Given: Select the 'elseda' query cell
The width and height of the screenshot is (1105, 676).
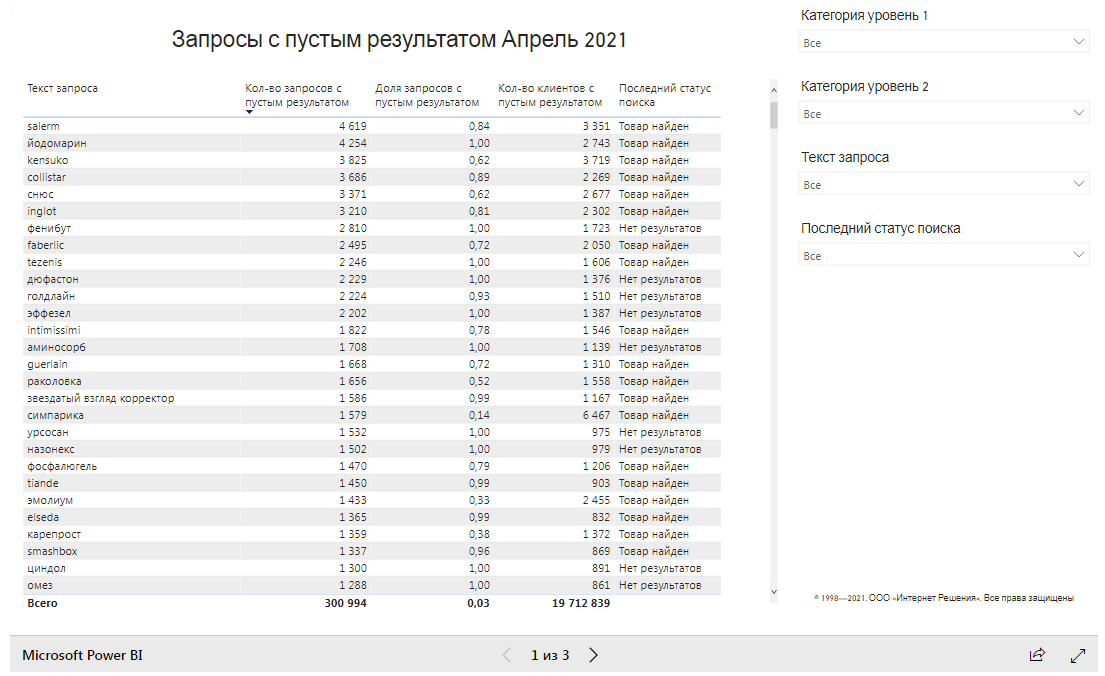Looking at the screenshot, I should coord(43,517).
